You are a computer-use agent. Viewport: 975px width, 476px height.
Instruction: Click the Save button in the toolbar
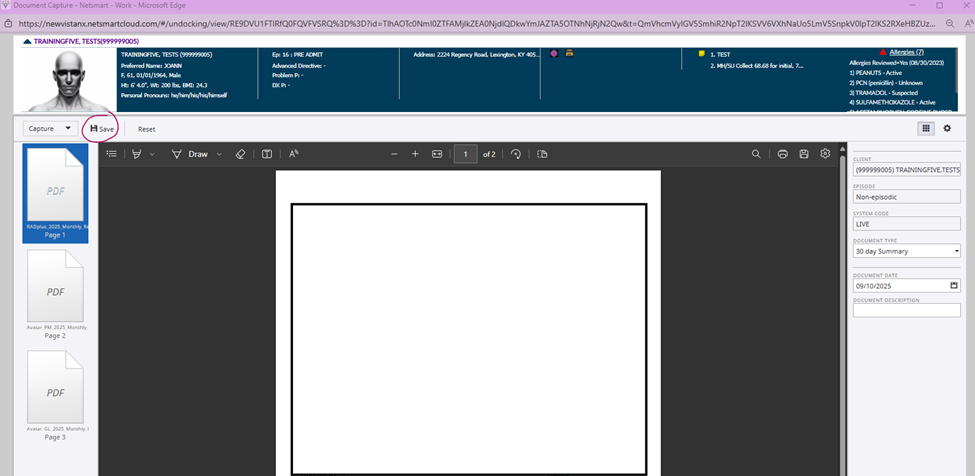[x=102, y=129]
